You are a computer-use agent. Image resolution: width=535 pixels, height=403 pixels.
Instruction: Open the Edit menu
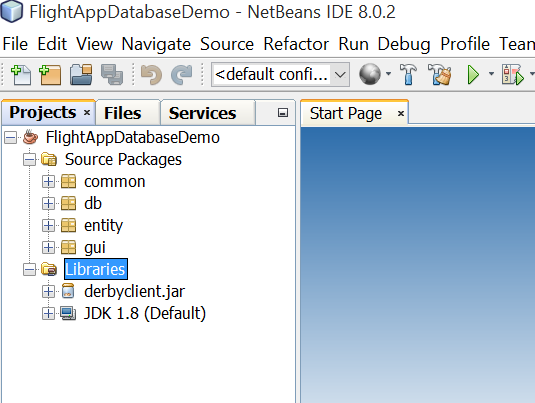point(52,44)
